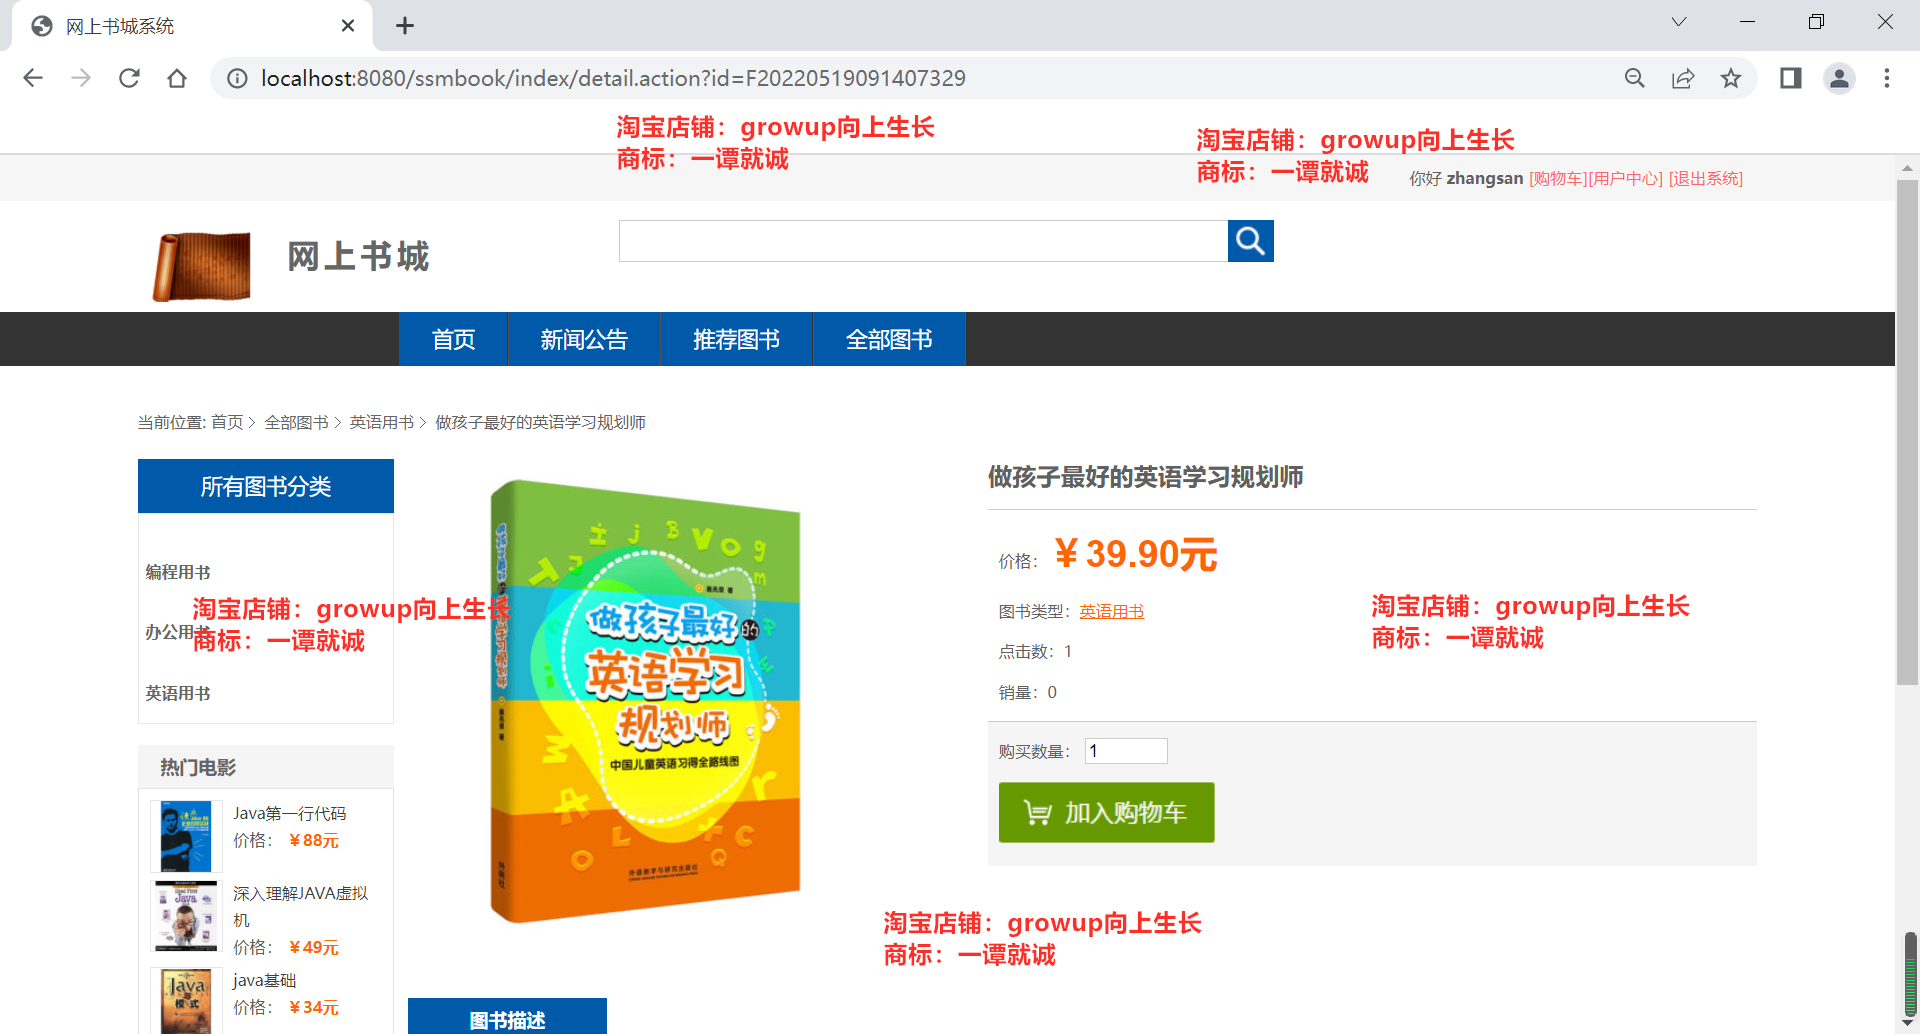Screen dimensions: 1920x1034
Task: Go to the browser home page
Action: [177, 78]
